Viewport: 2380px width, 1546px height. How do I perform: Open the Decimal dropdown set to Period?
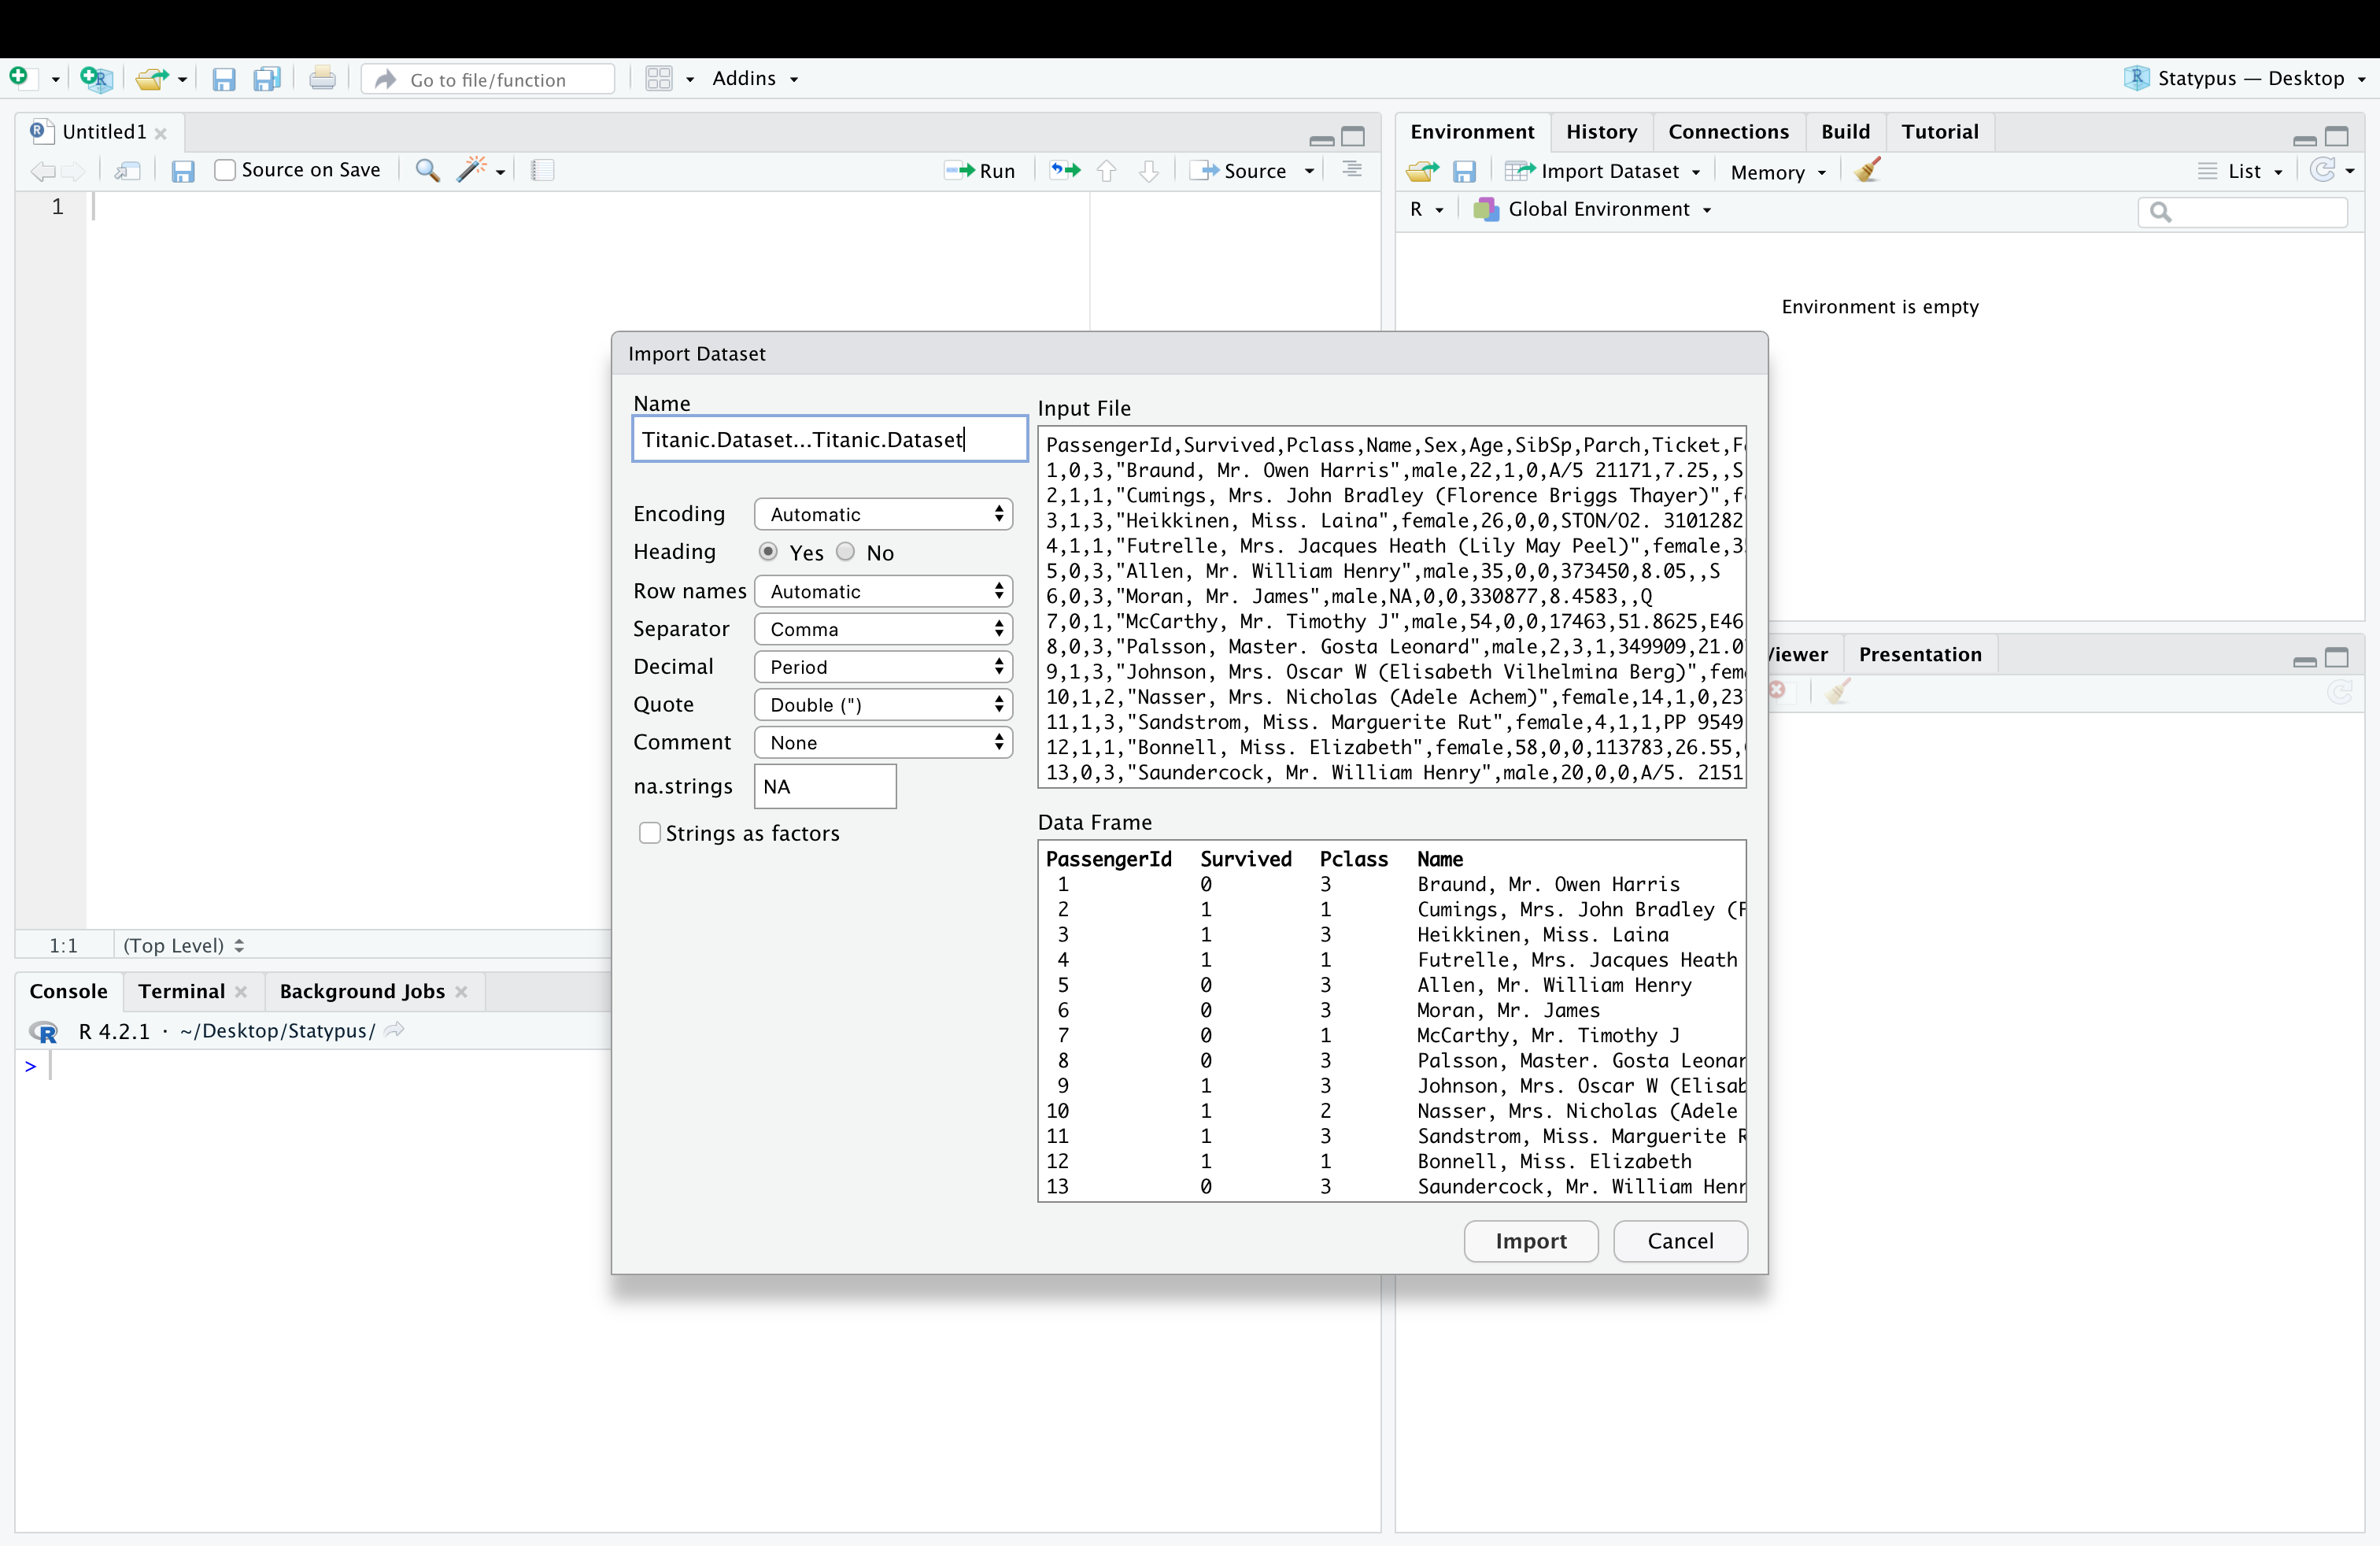(883, 667)
